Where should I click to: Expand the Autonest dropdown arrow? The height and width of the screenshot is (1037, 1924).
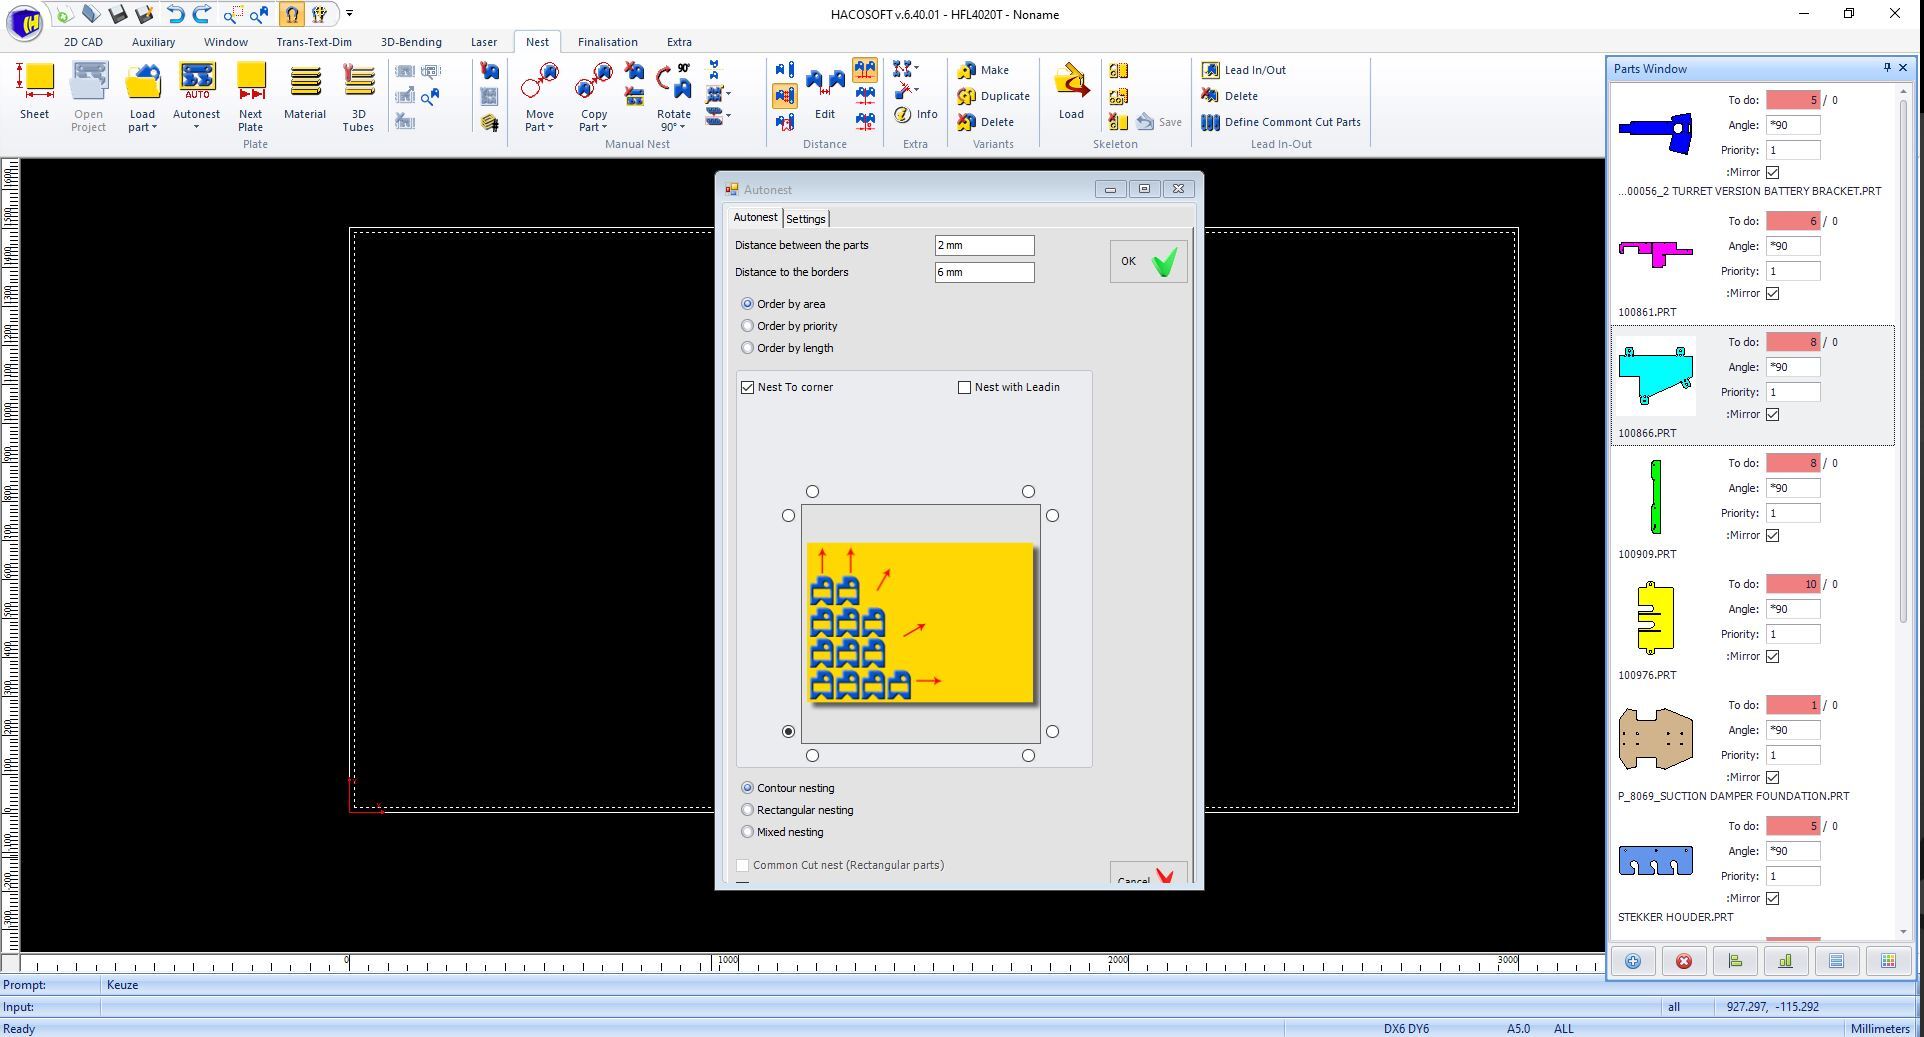196,127
